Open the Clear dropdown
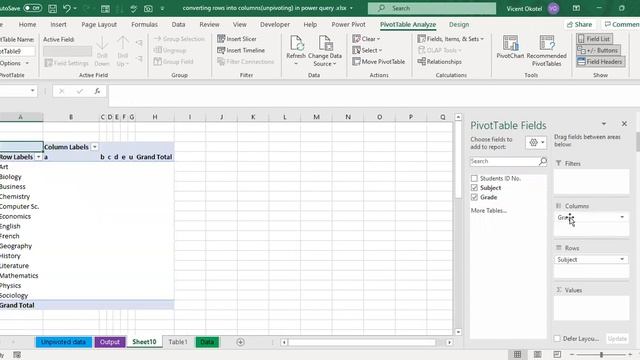640x360 pixels. tap(367, 39)
